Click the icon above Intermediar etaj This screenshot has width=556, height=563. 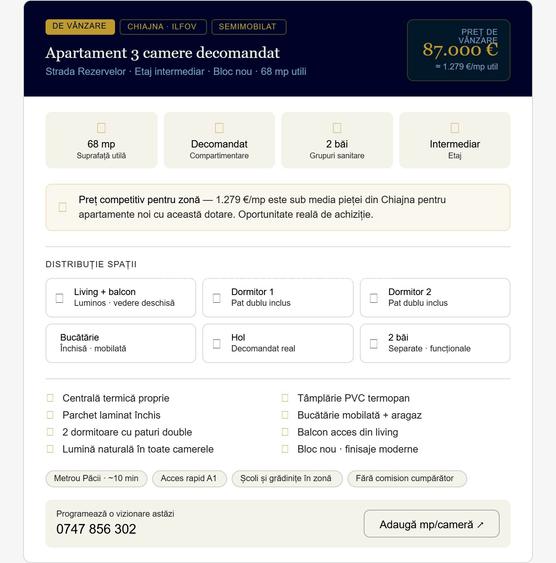click(454, 127)
